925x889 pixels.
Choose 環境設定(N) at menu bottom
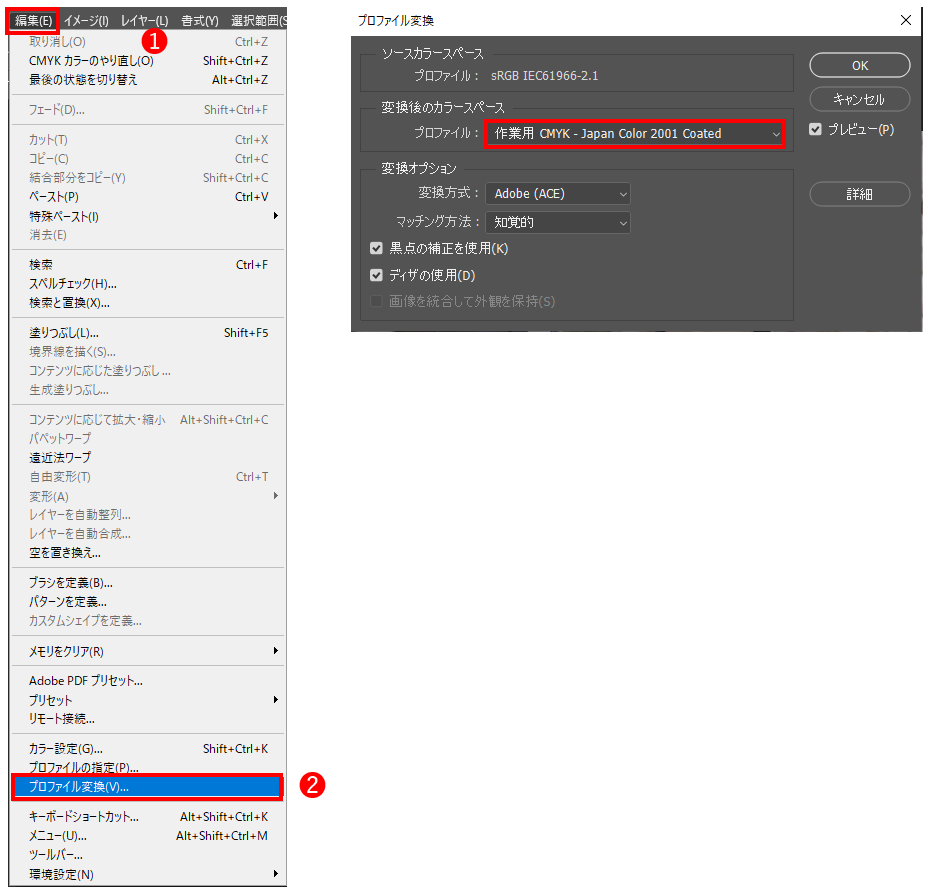(61, 875)
